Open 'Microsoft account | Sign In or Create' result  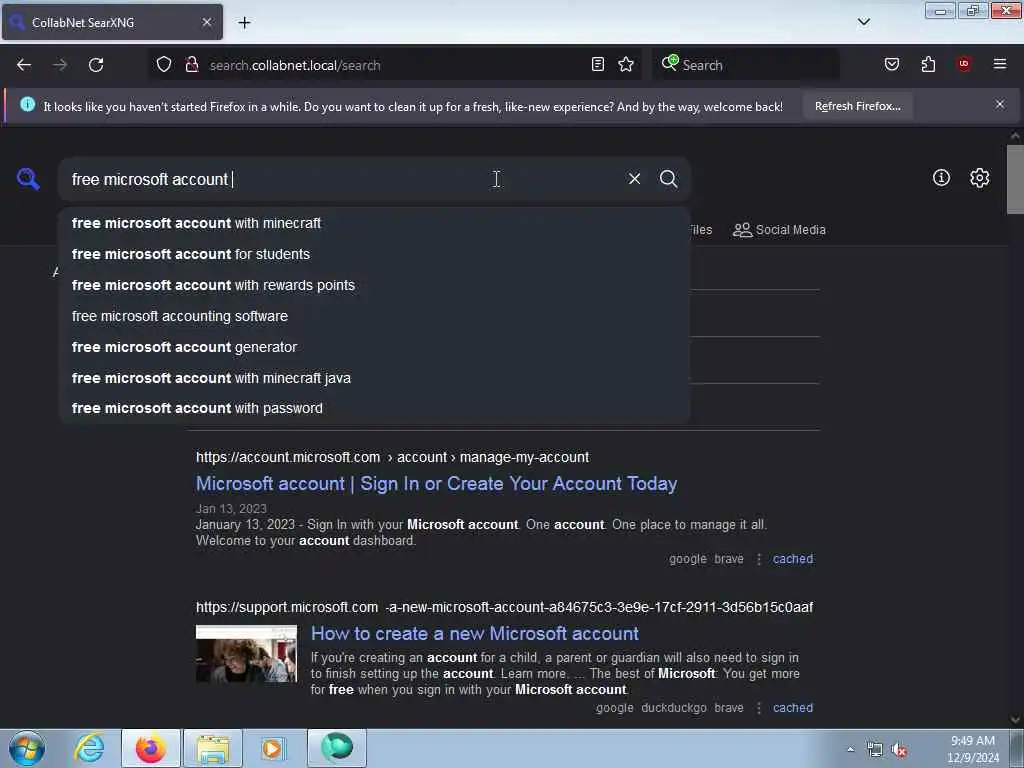436,484
